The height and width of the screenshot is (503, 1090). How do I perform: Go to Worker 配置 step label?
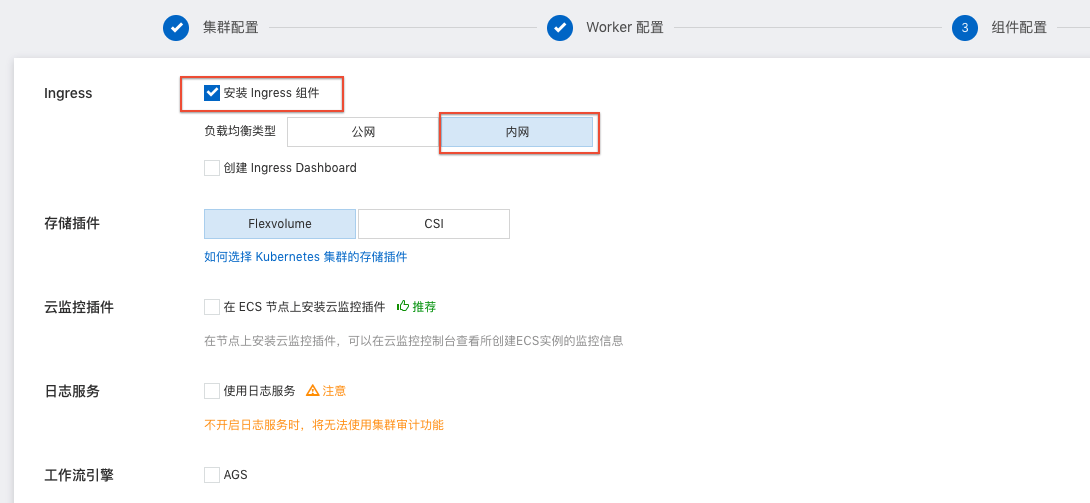[x=625, y=28]
